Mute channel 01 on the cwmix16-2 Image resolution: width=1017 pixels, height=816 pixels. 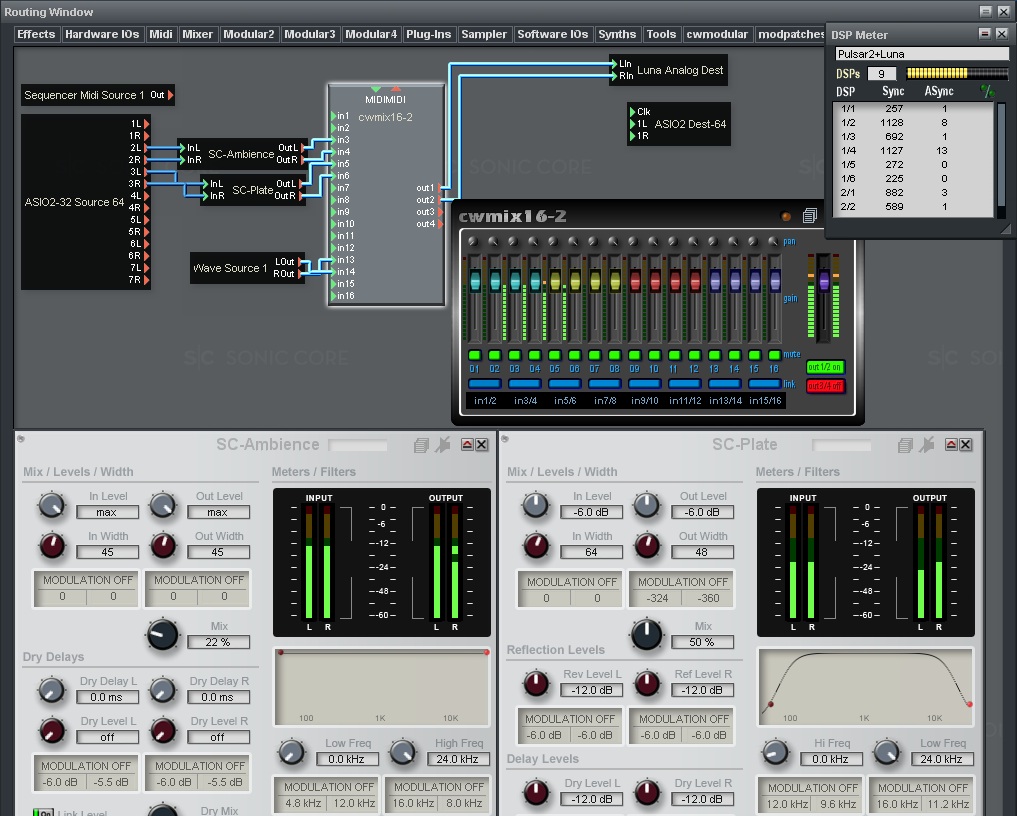tap(474, 355)
